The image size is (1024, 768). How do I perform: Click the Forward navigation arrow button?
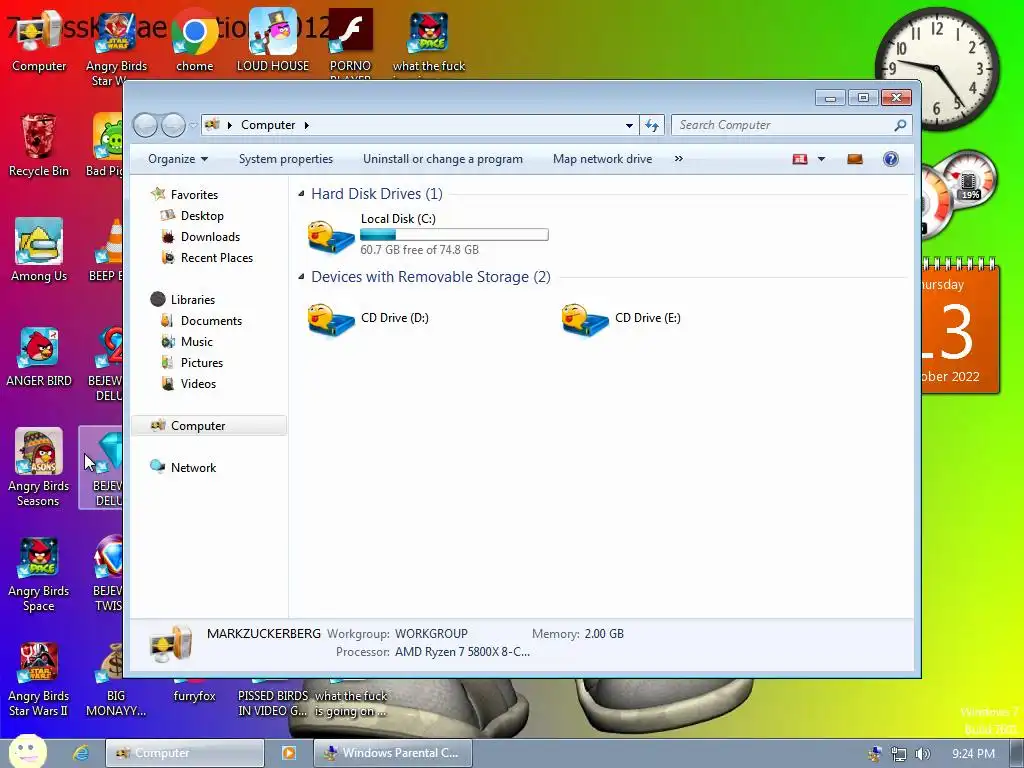coord(173,125)
